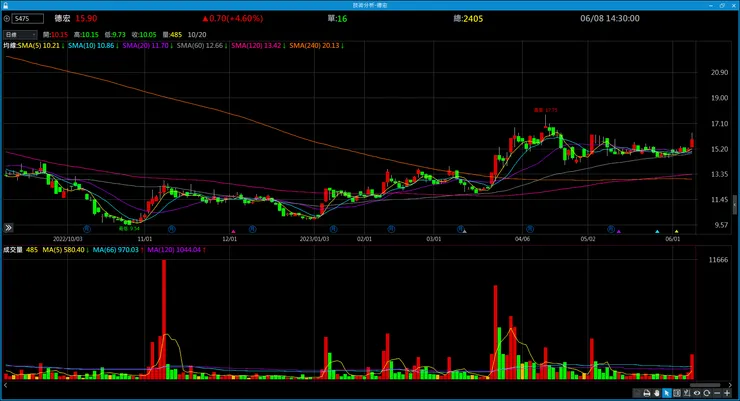Click the scroll-right arrow below volume chart
Viewport: 740px width, 401px height.
[x=730, y=385]
